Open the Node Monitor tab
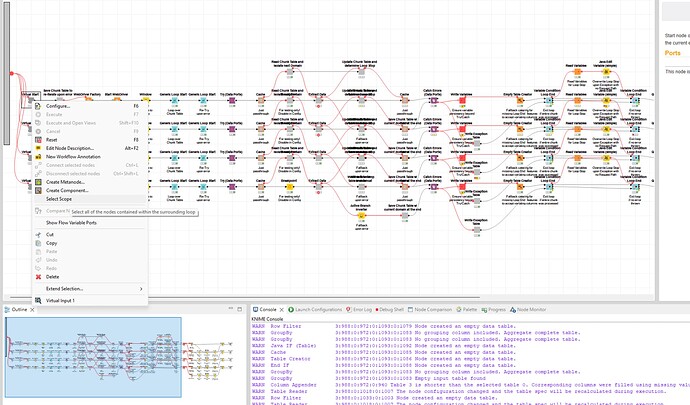This screenshot has height=405, width=690. pos(528,309)
